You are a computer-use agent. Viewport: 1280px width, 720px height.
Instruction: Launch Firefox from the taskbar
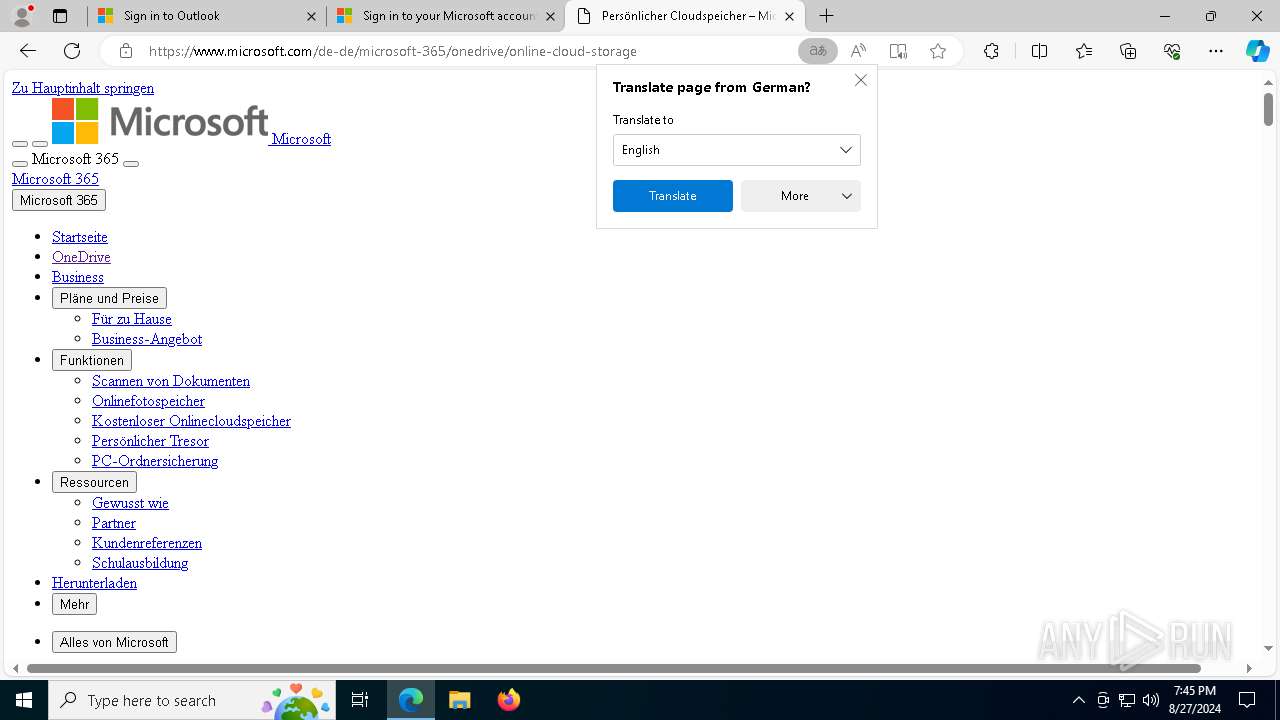click(508, 700)
